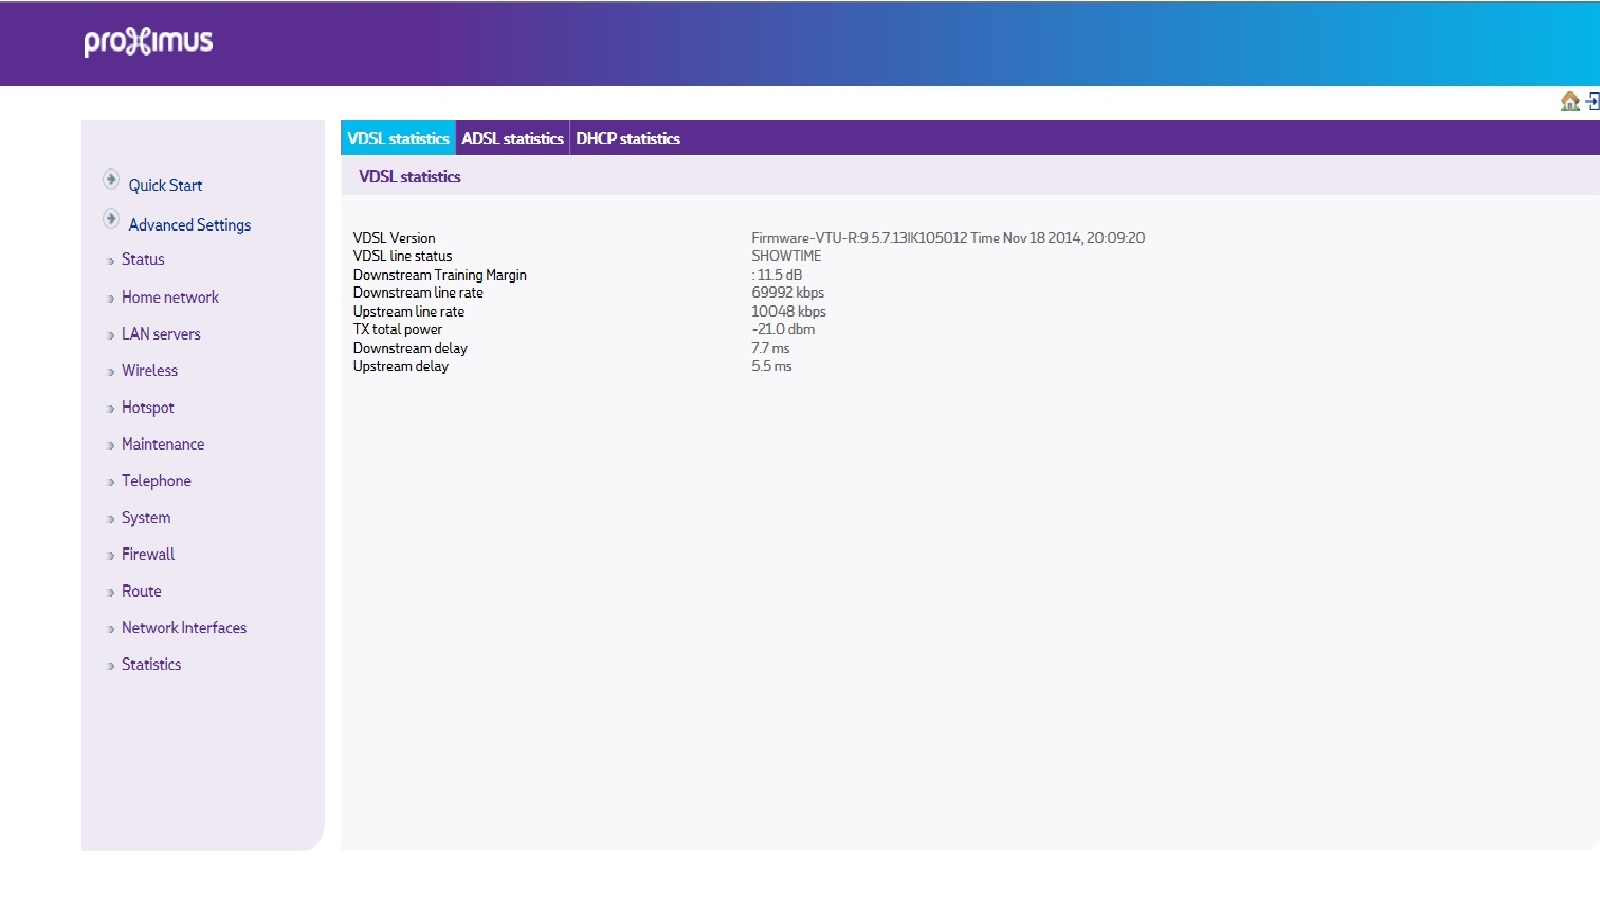Click Statistics in the sidebar
This screenshot has width=1600, height=900.
click(x=151, y=665)
